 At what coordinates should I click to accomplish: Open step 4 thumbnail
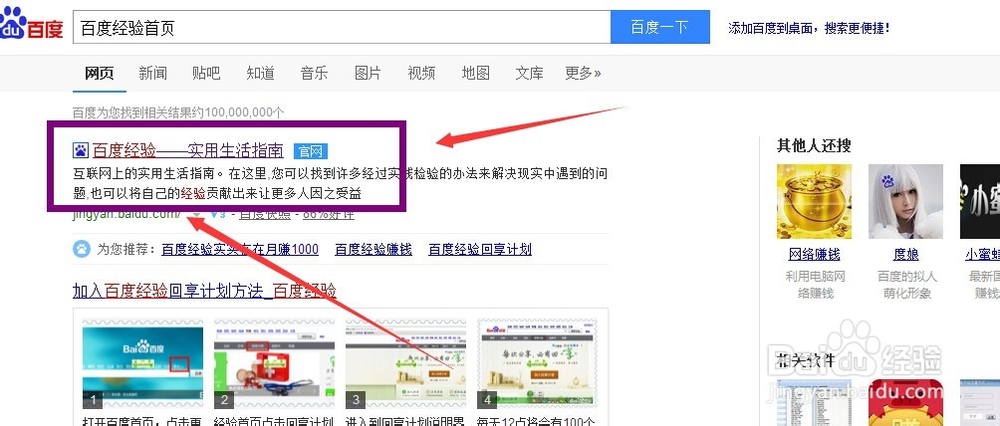(x=537, y=364)
